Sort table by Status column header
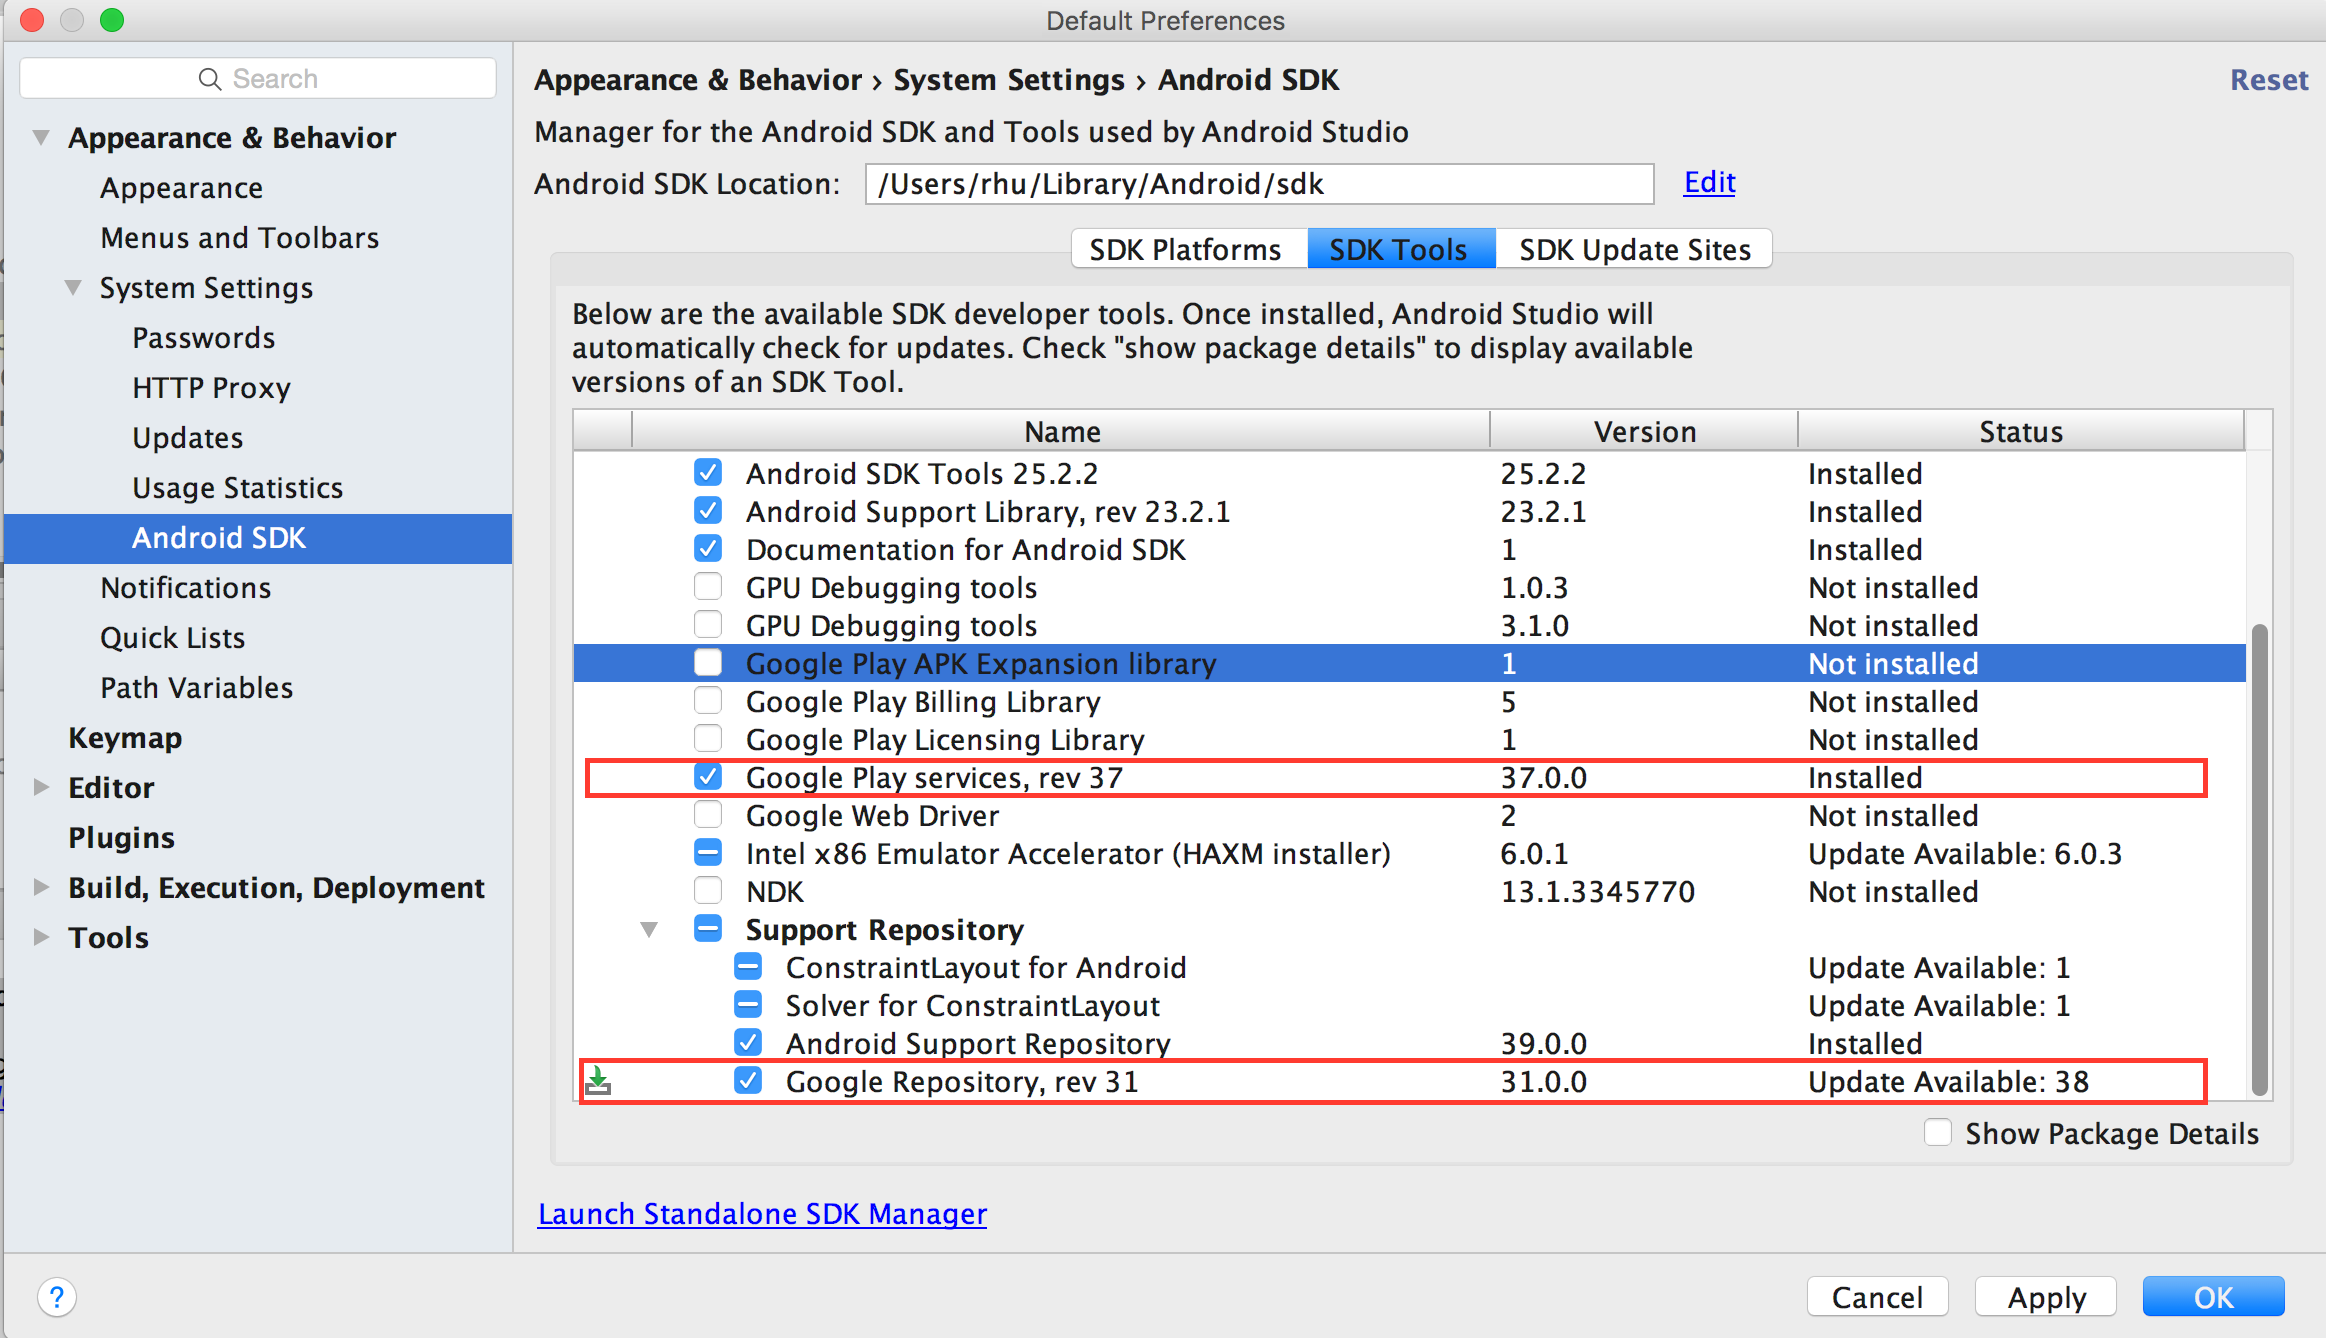 click(2021, 431)
